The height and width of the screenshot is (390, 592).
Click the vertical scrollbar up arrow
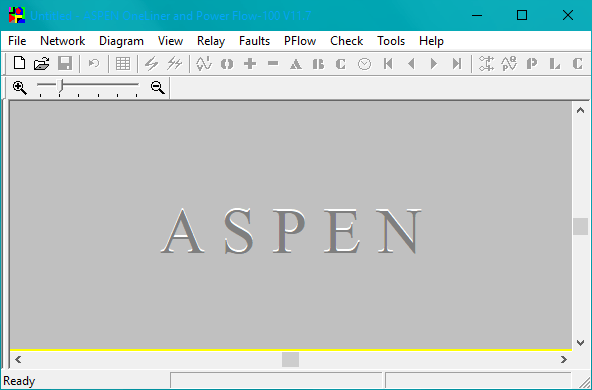(x=580, y=110)
